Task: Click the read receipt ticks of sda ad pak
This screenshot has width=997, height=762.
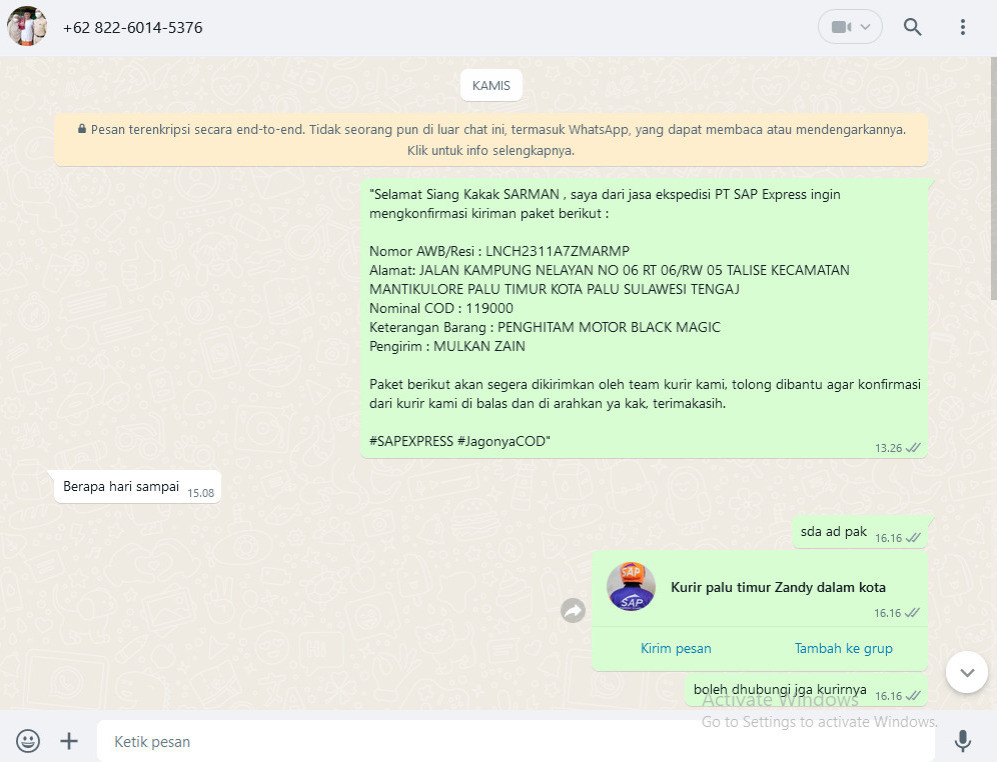Action: tap(913, 538)
